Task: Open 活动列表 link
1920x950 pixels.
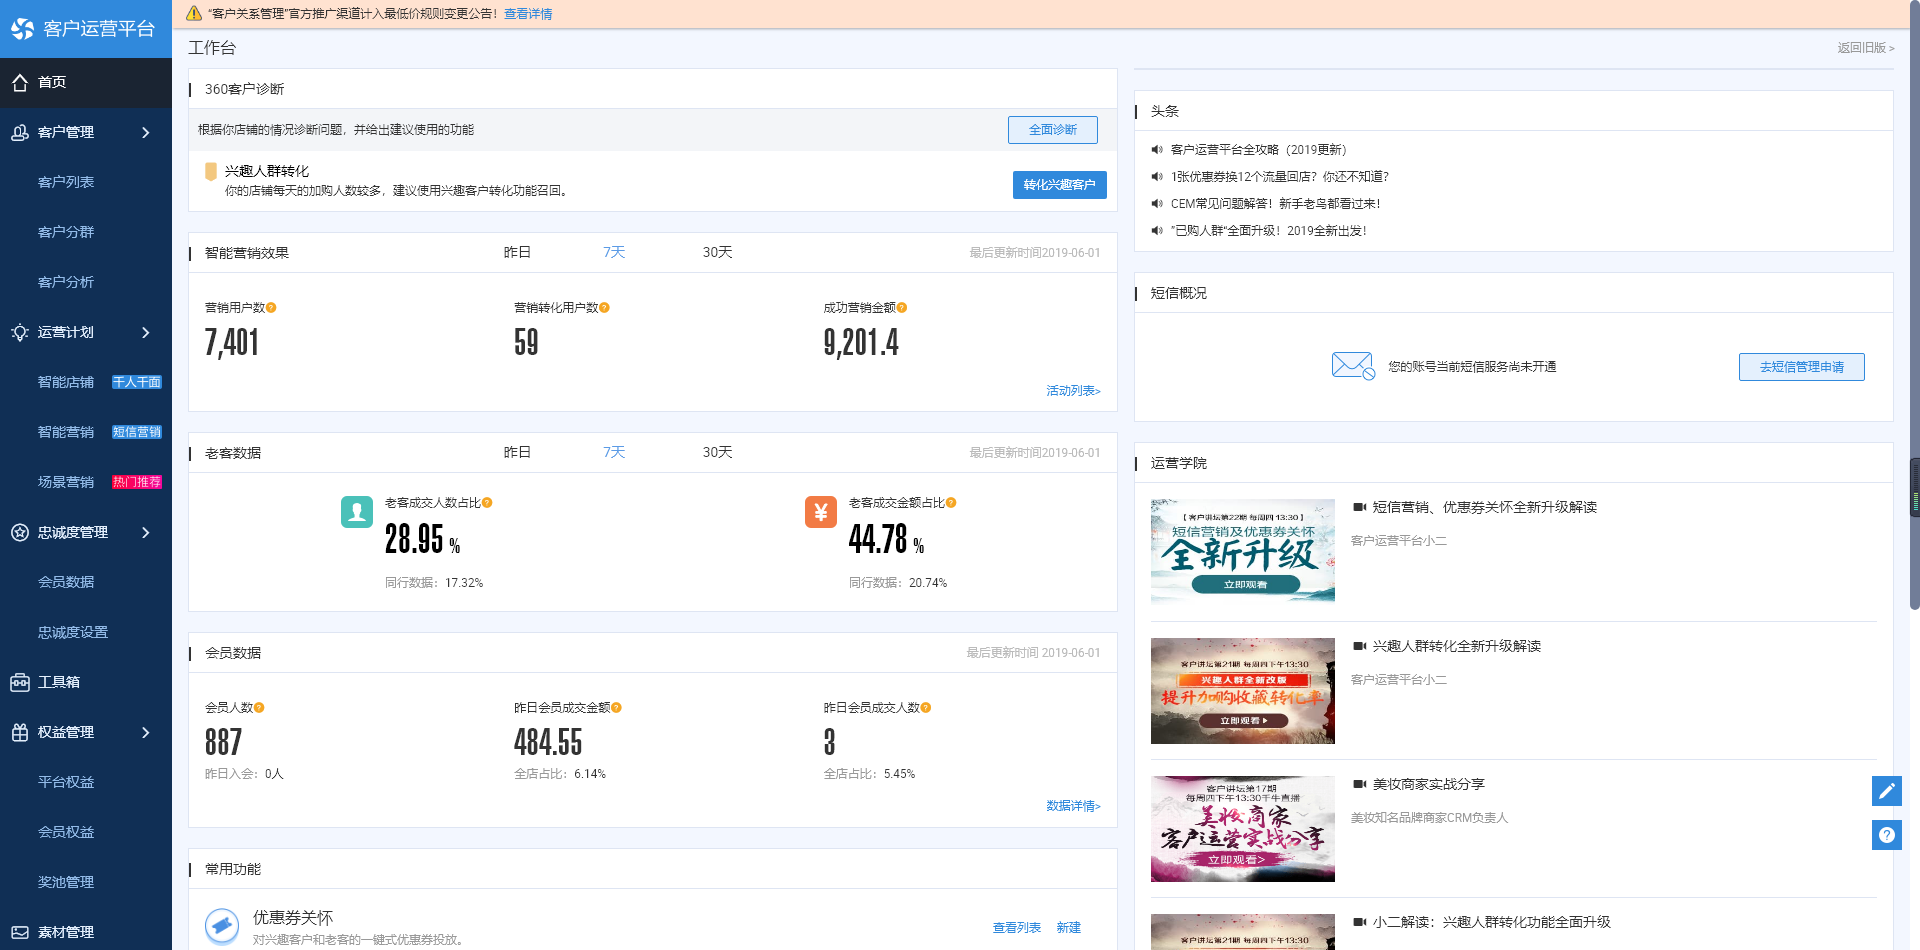Action: [1073, 391]
